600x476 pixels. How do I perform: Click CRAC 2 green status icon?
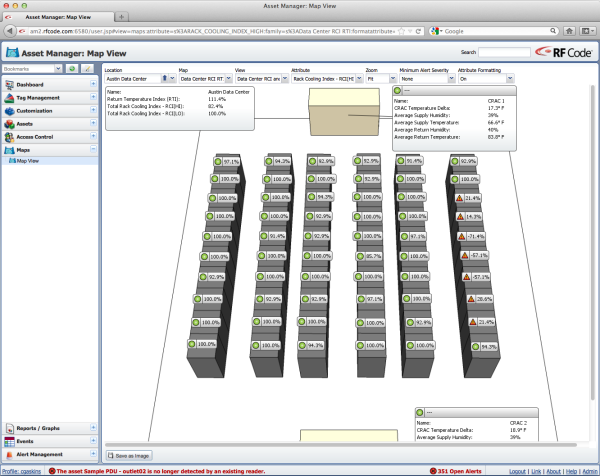420,412
